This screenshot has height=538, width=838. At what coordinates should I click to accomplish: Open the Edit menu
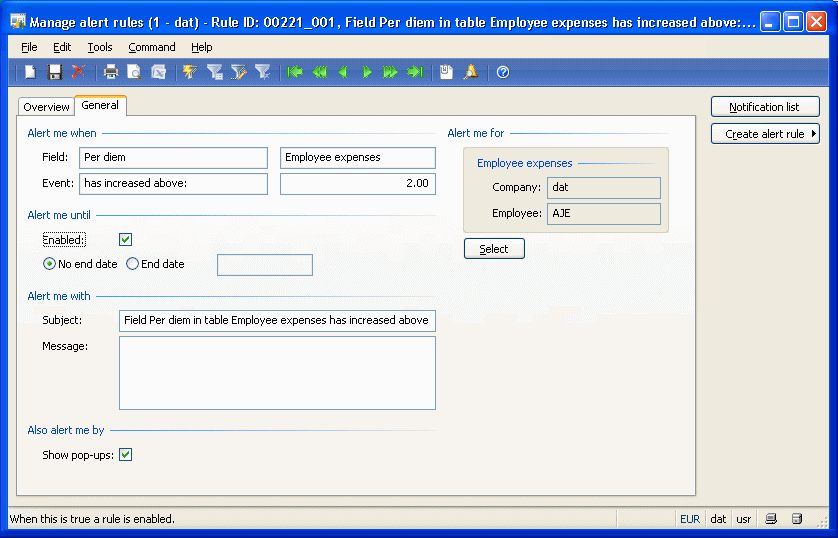pos(62,47)
